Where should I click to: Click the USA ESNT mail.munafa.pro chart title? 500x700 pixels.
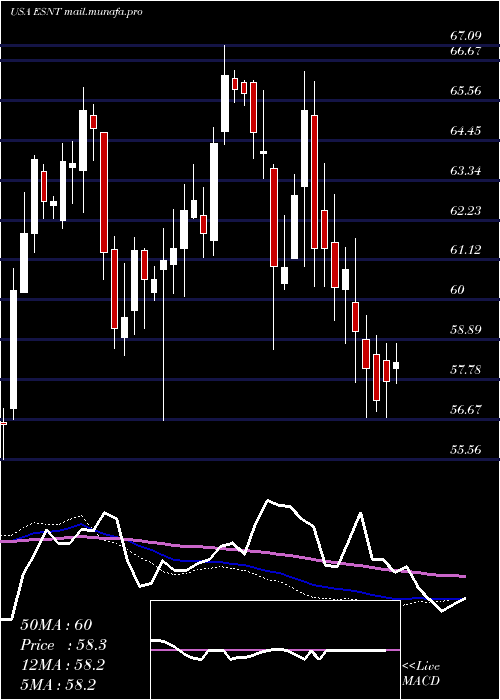pyautogui.click(x=76, y=12)
